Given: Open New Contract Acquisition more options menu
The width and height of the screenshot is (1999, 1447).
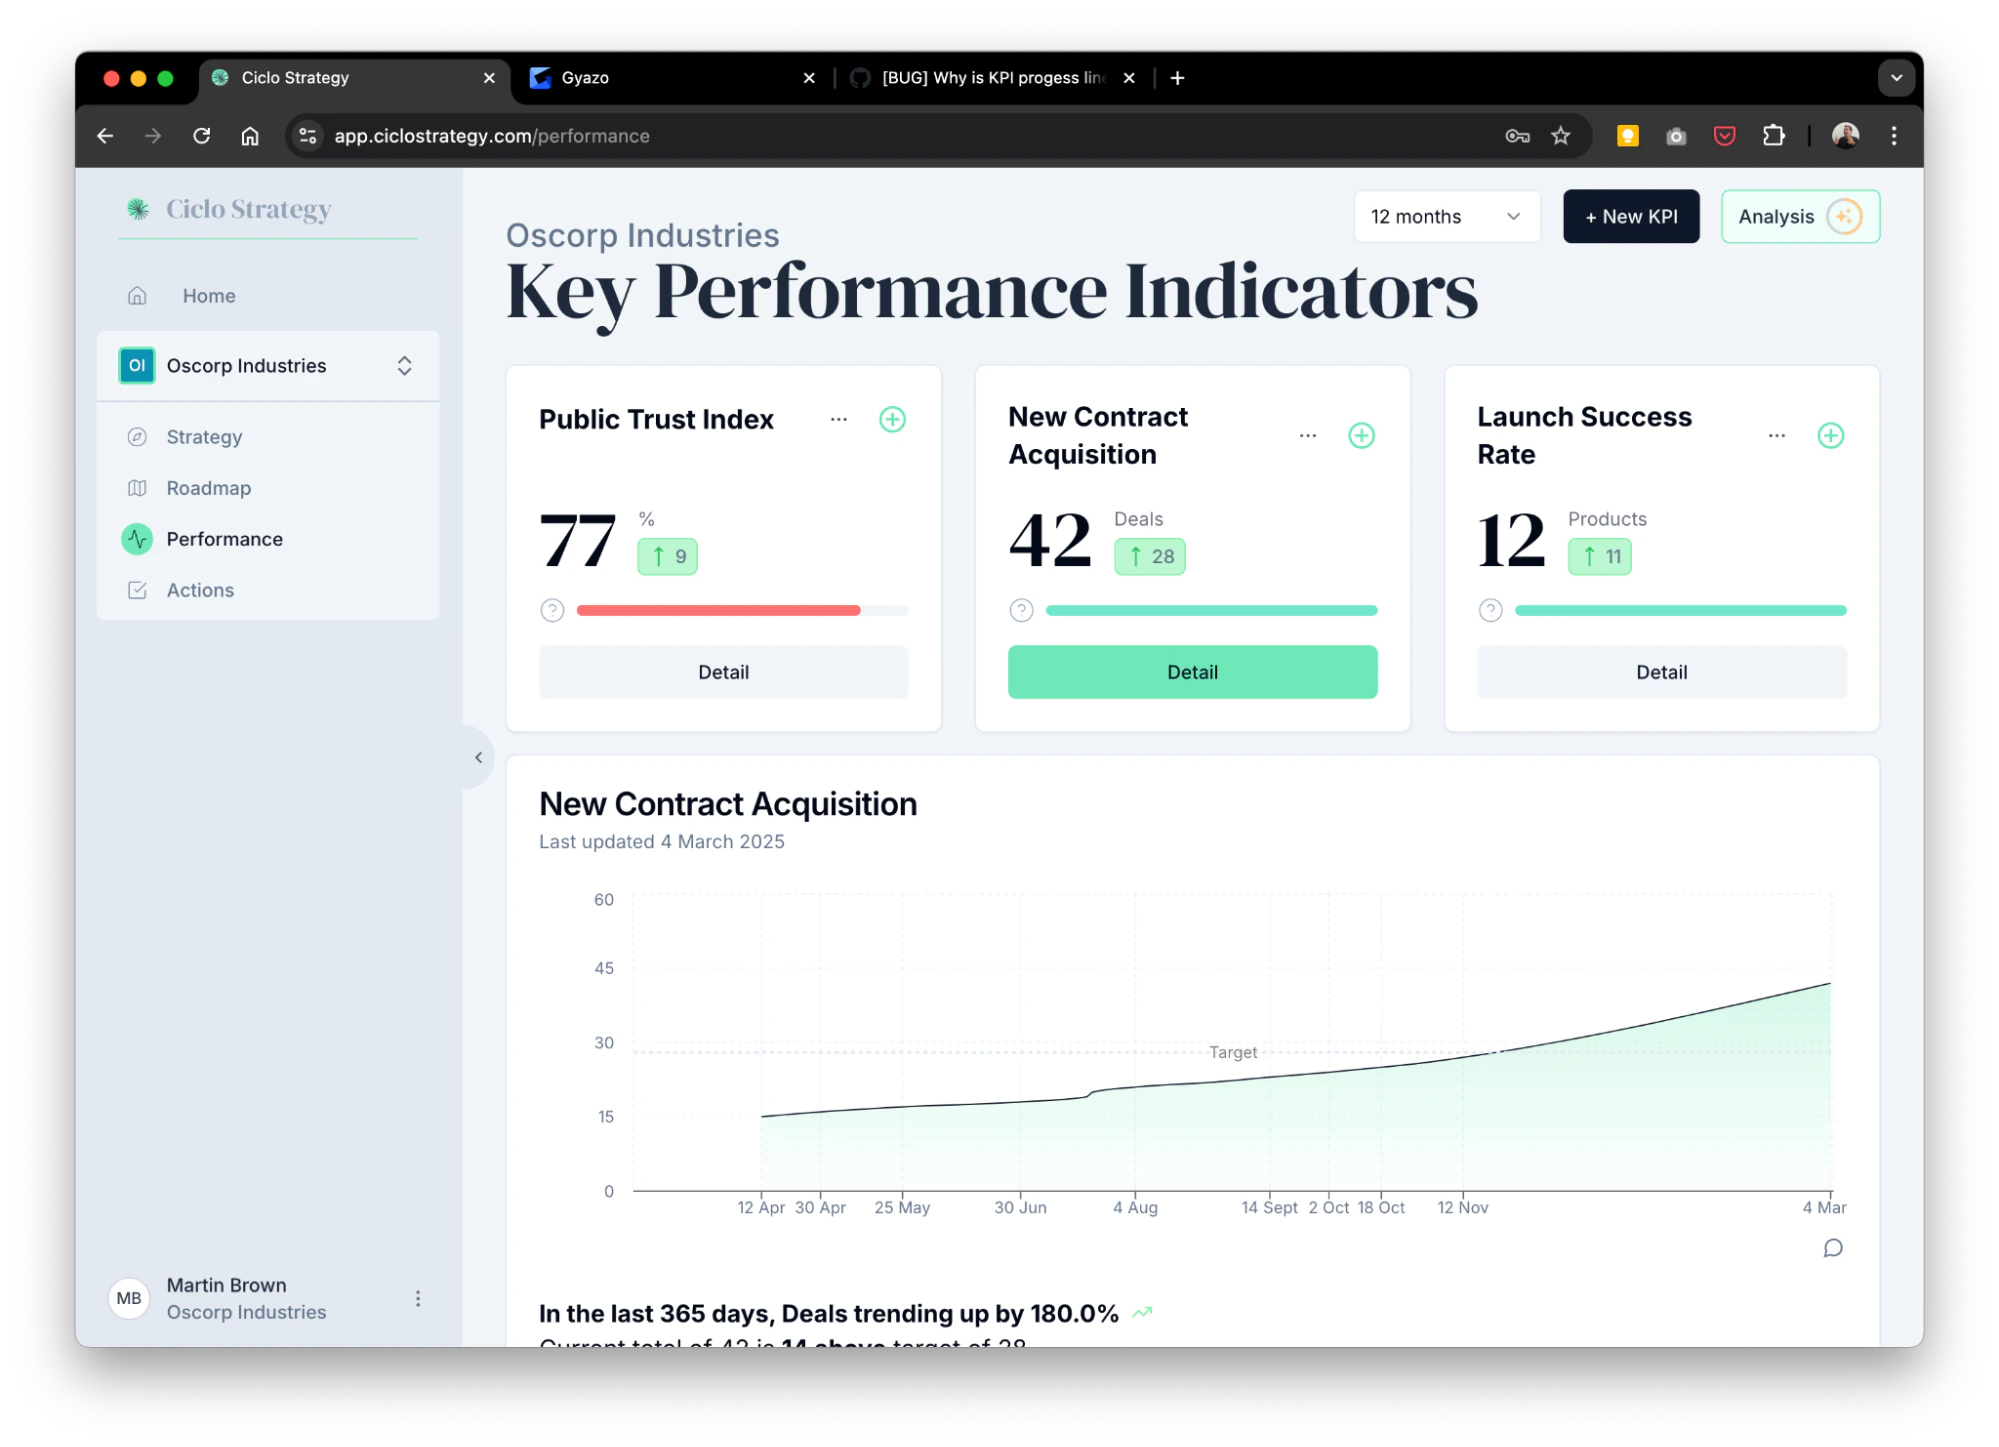Looking at the screenshot, I should pyautogui.click(x=1307, y=436).
